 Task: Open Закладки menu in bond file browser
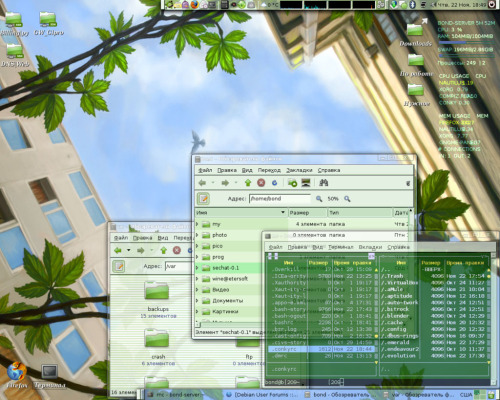point(299,170)
